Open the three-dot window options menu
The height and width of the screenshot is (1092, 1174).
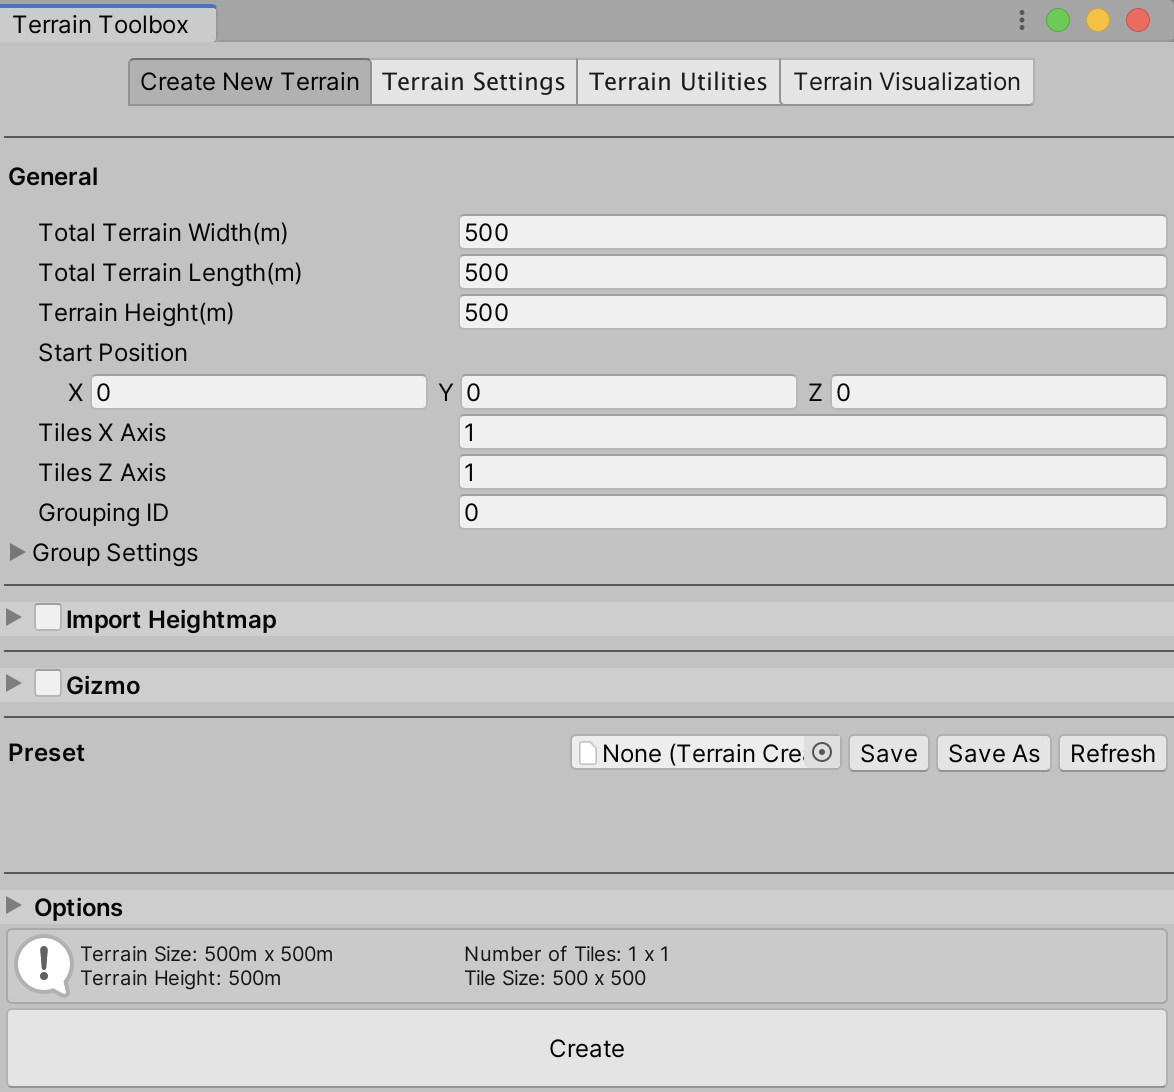[x=1021, y=20]
